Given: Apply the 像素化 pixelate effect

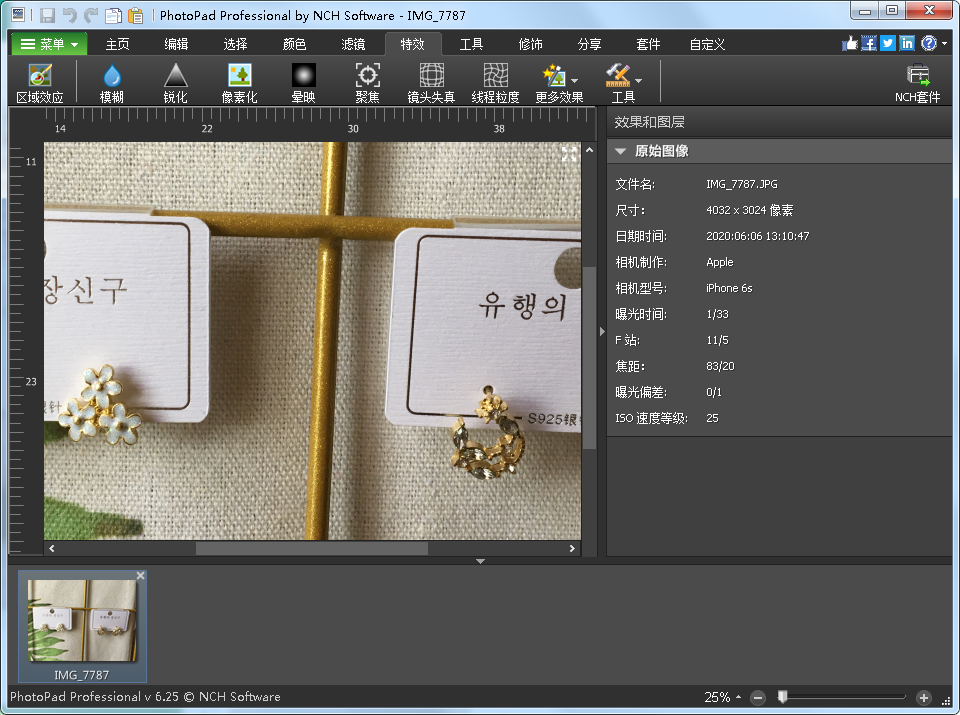Looking at the screenshot, I should [239, 82].
